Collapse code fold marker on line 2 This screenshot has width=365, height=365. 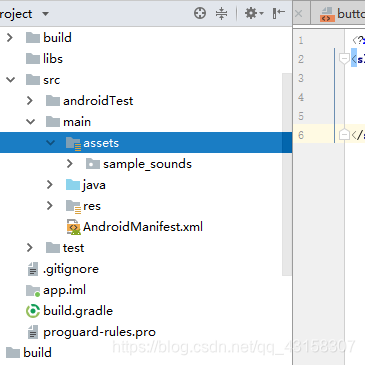(344, 59)
